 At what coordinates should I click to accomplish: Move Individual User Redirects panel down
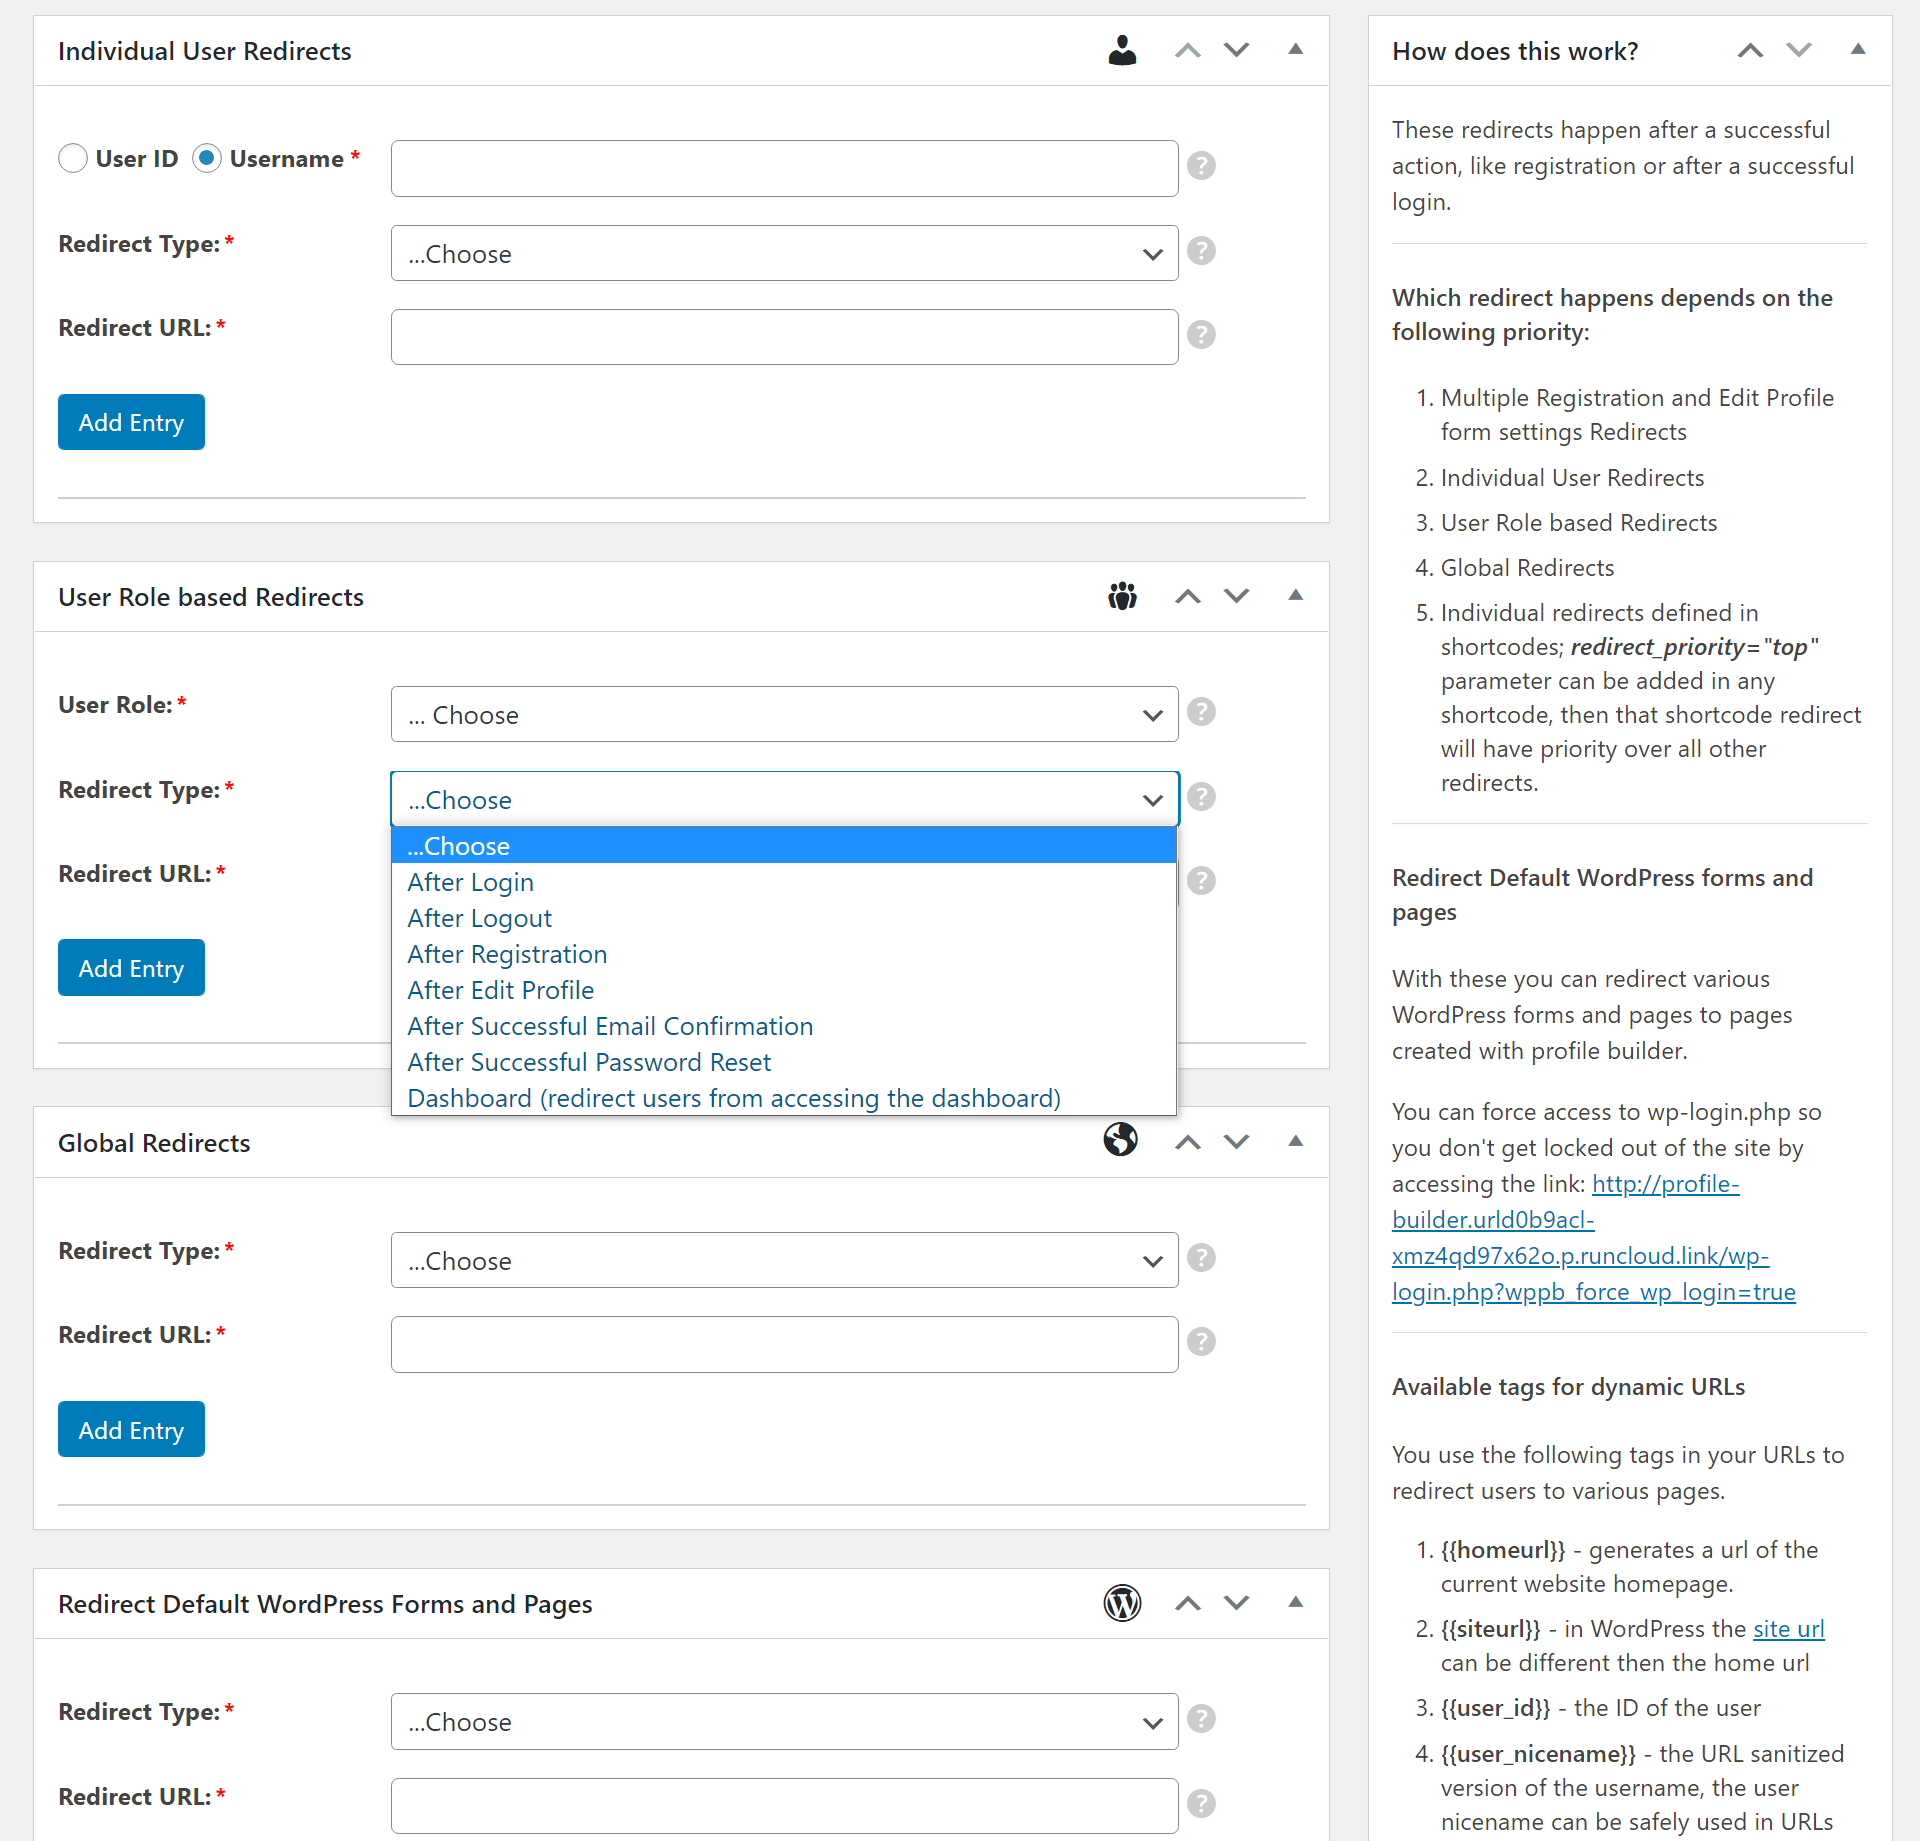[1237, 50]
